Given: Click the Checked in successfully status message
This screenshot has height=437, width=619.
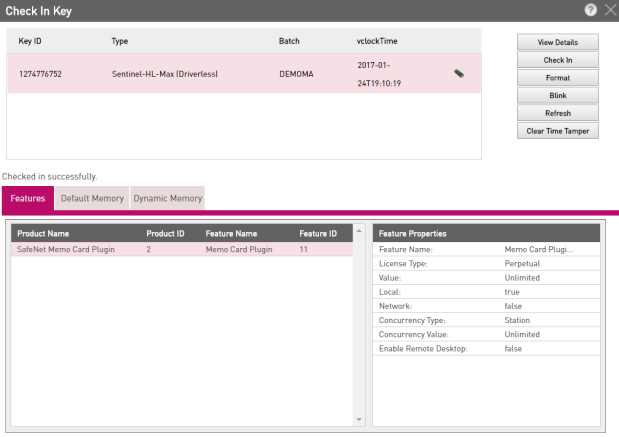Looking at the screenshot, I should click(x=49, y=176).
